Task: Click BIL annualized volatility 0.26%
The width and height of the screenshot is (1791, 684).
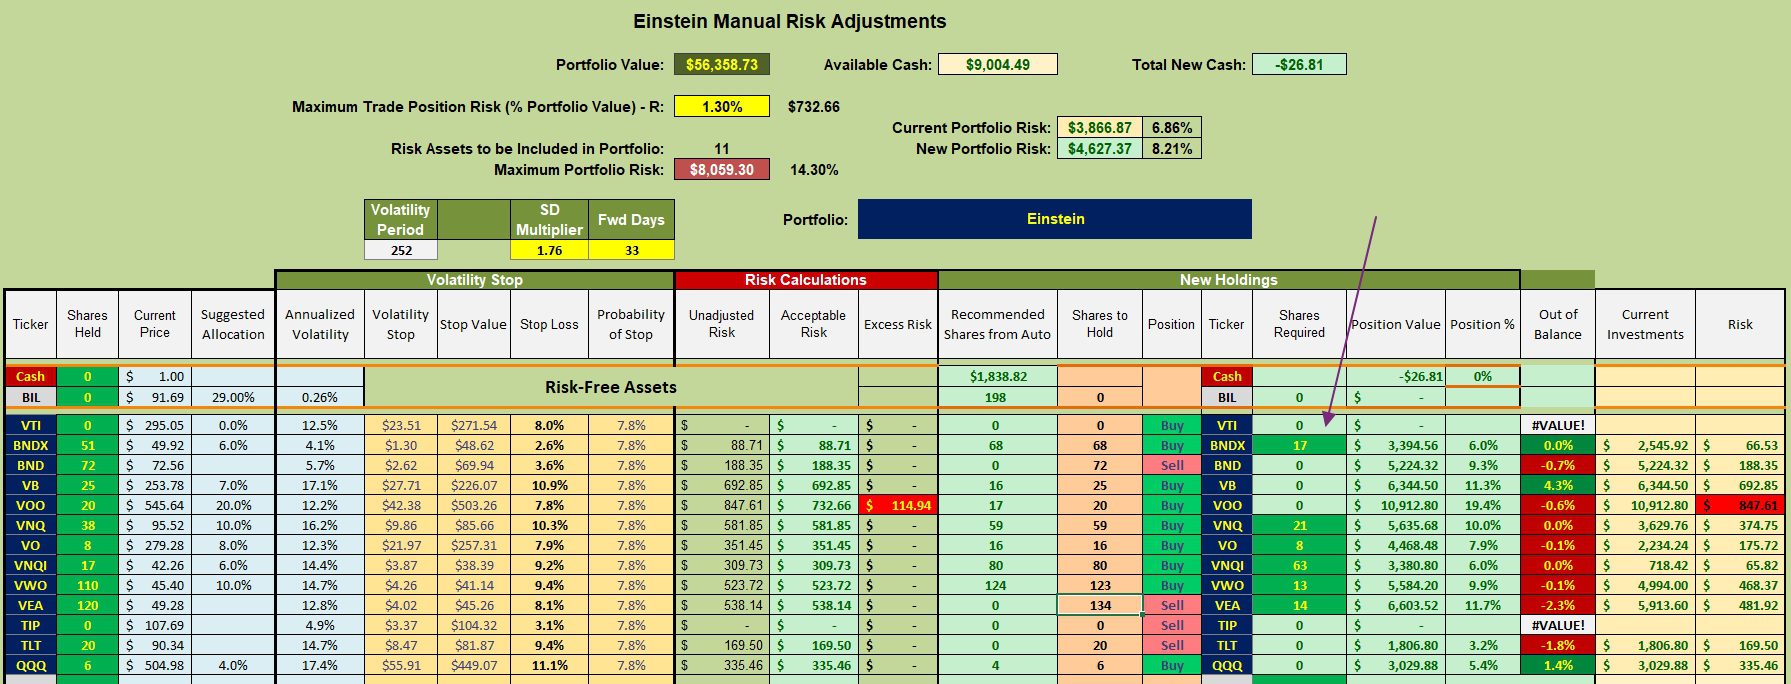Action: coord(320,397)
